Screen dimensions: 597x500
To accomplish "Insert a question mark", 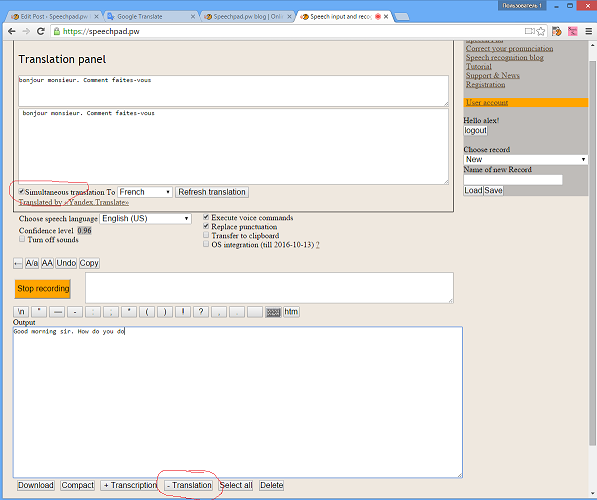I will [x=201, y=312].
